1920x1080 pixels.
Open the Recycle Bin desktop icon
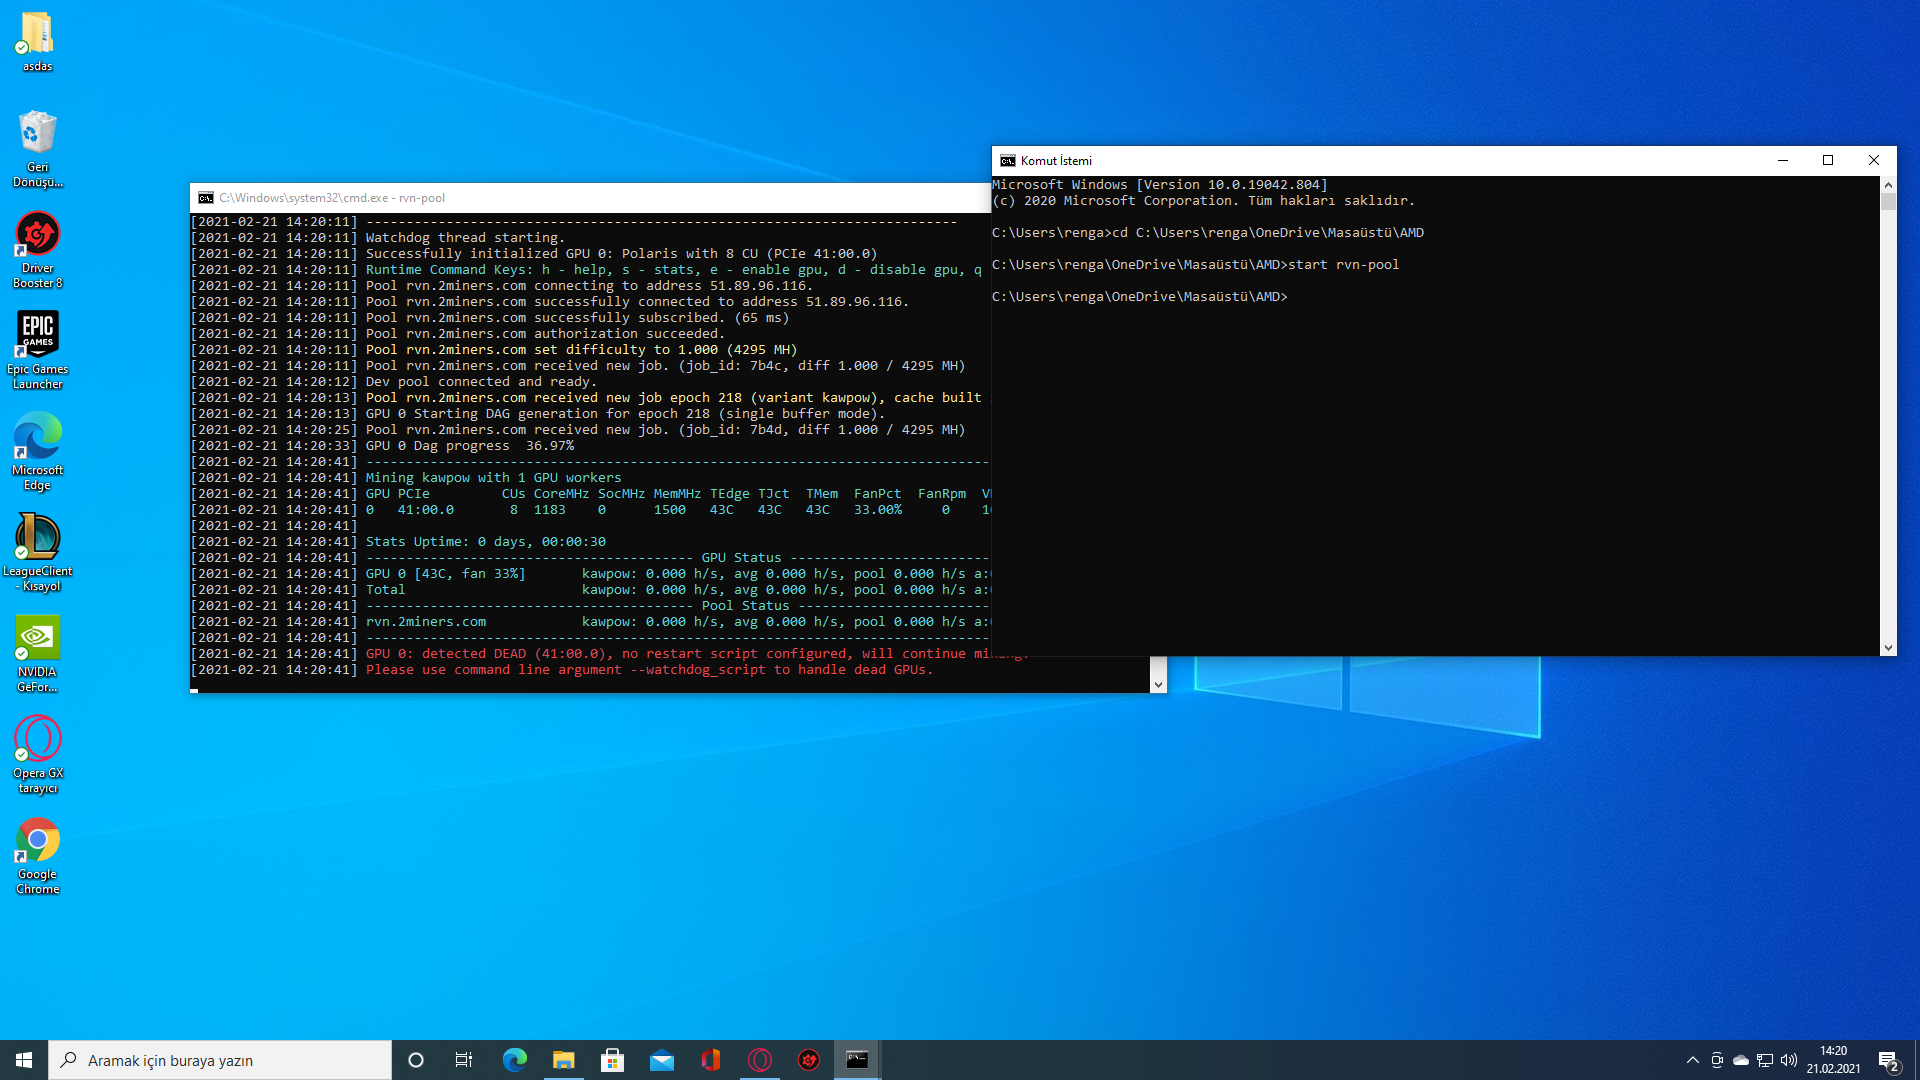point(38,134)
